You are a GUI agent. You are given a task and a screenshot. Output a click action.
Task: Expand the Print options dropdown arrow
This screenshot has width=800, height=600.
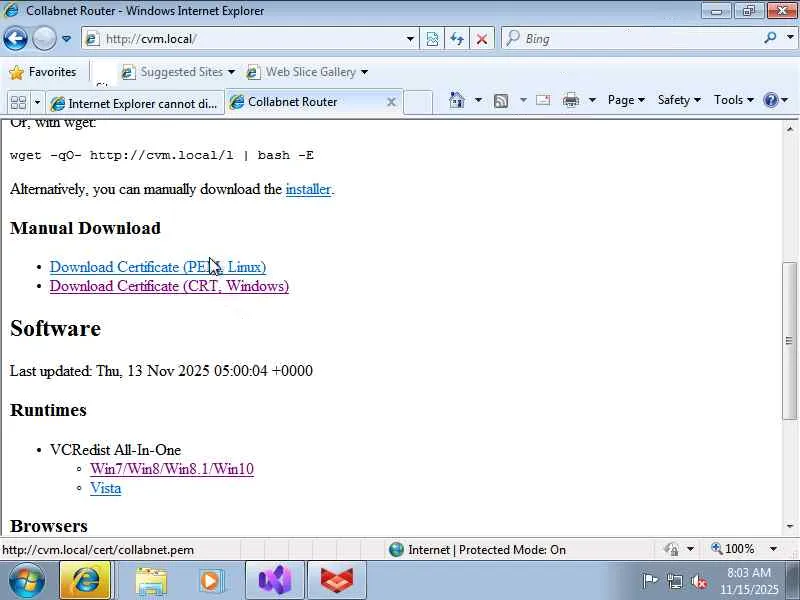click(x=592, y=100)
